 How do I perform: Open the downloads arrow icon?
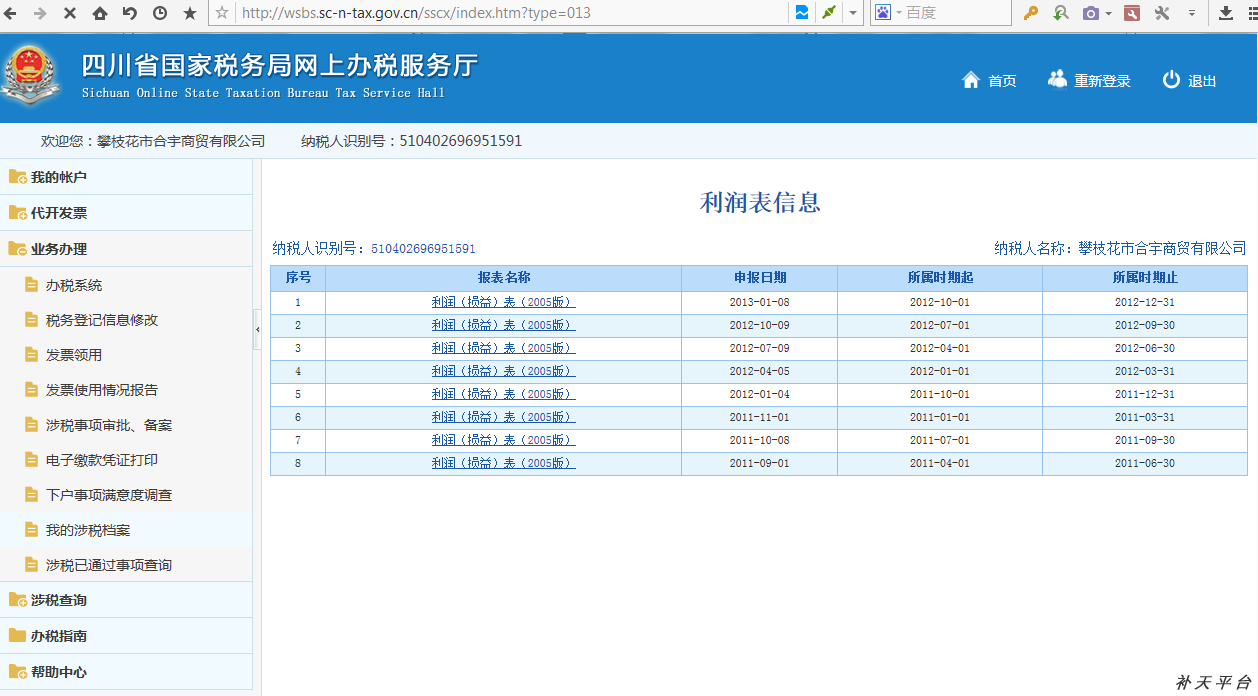tap(1226, 13)
